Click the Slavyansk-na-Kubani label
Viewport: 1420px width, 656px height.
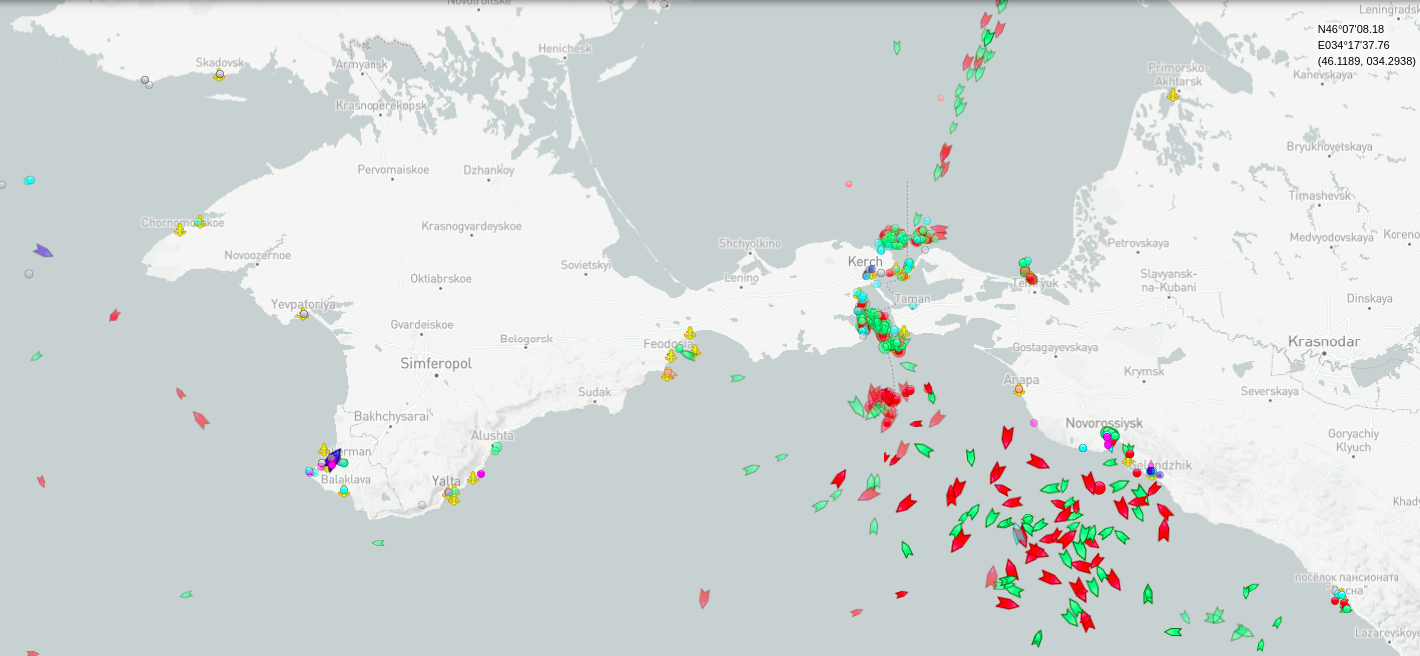(x=1168, y=280)
